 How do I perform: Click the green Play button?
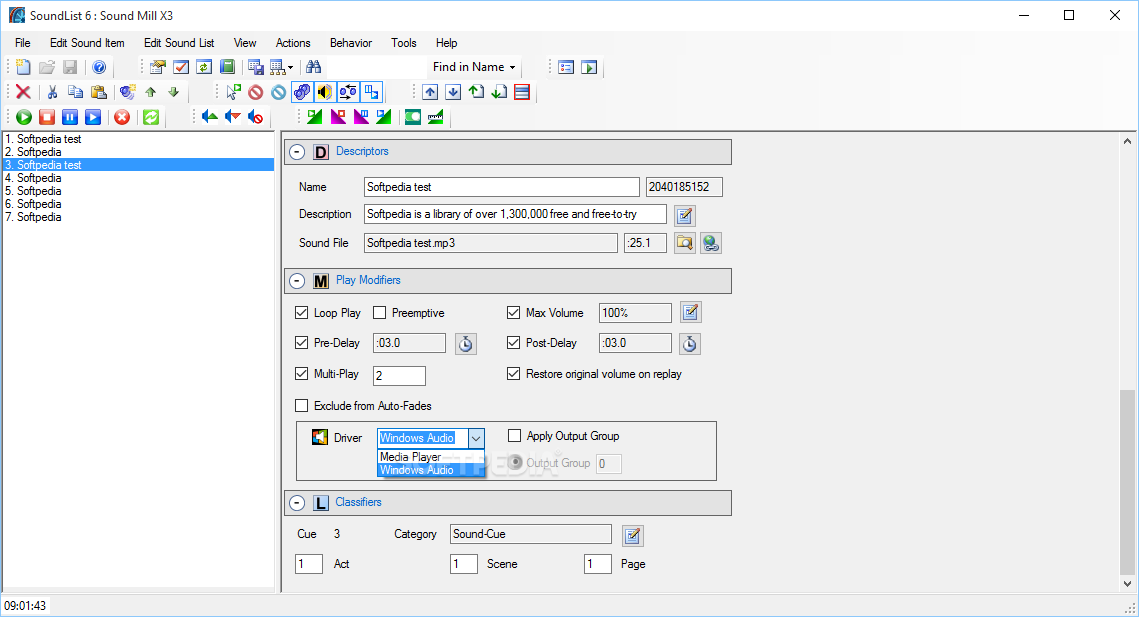click(24, 117)
